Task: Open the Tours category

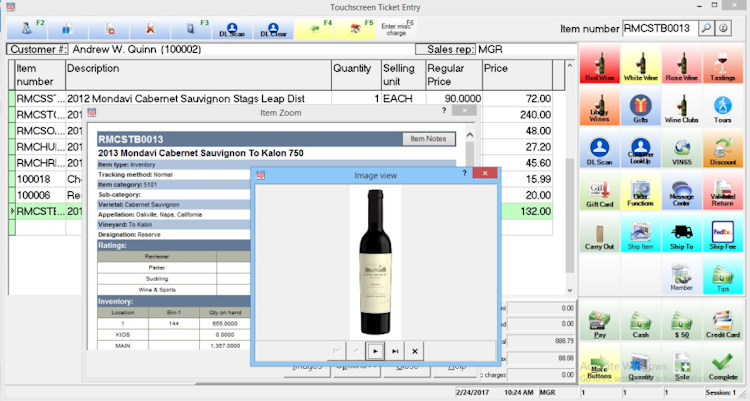Action: 723,106
